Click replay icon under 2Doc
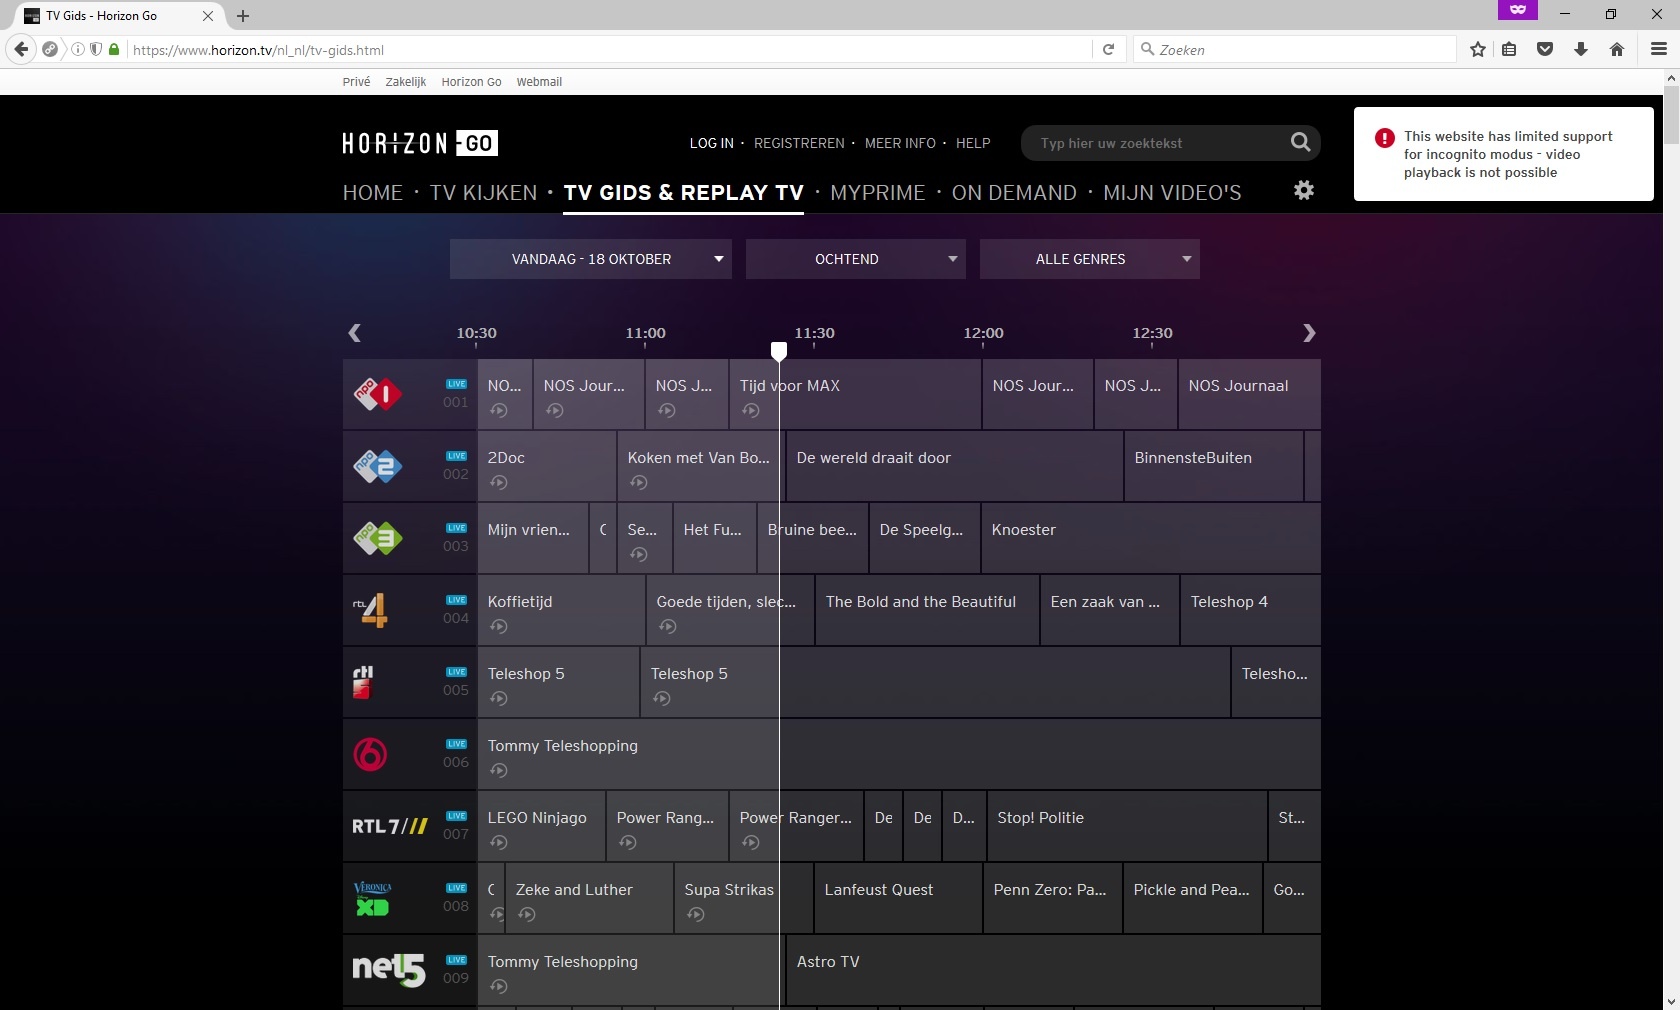Screen dimensions: 1680x1010 tap(499, 482)
